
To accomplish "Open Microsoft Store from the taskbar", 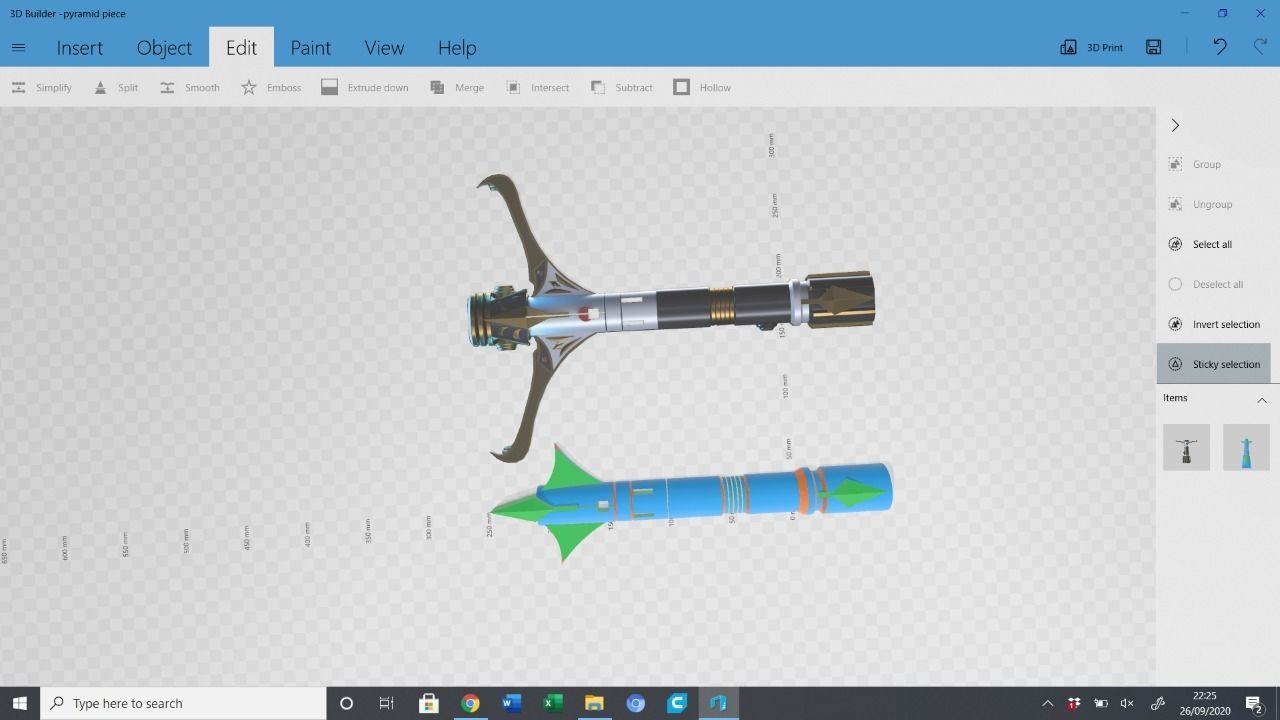I will tap(428, 703).
